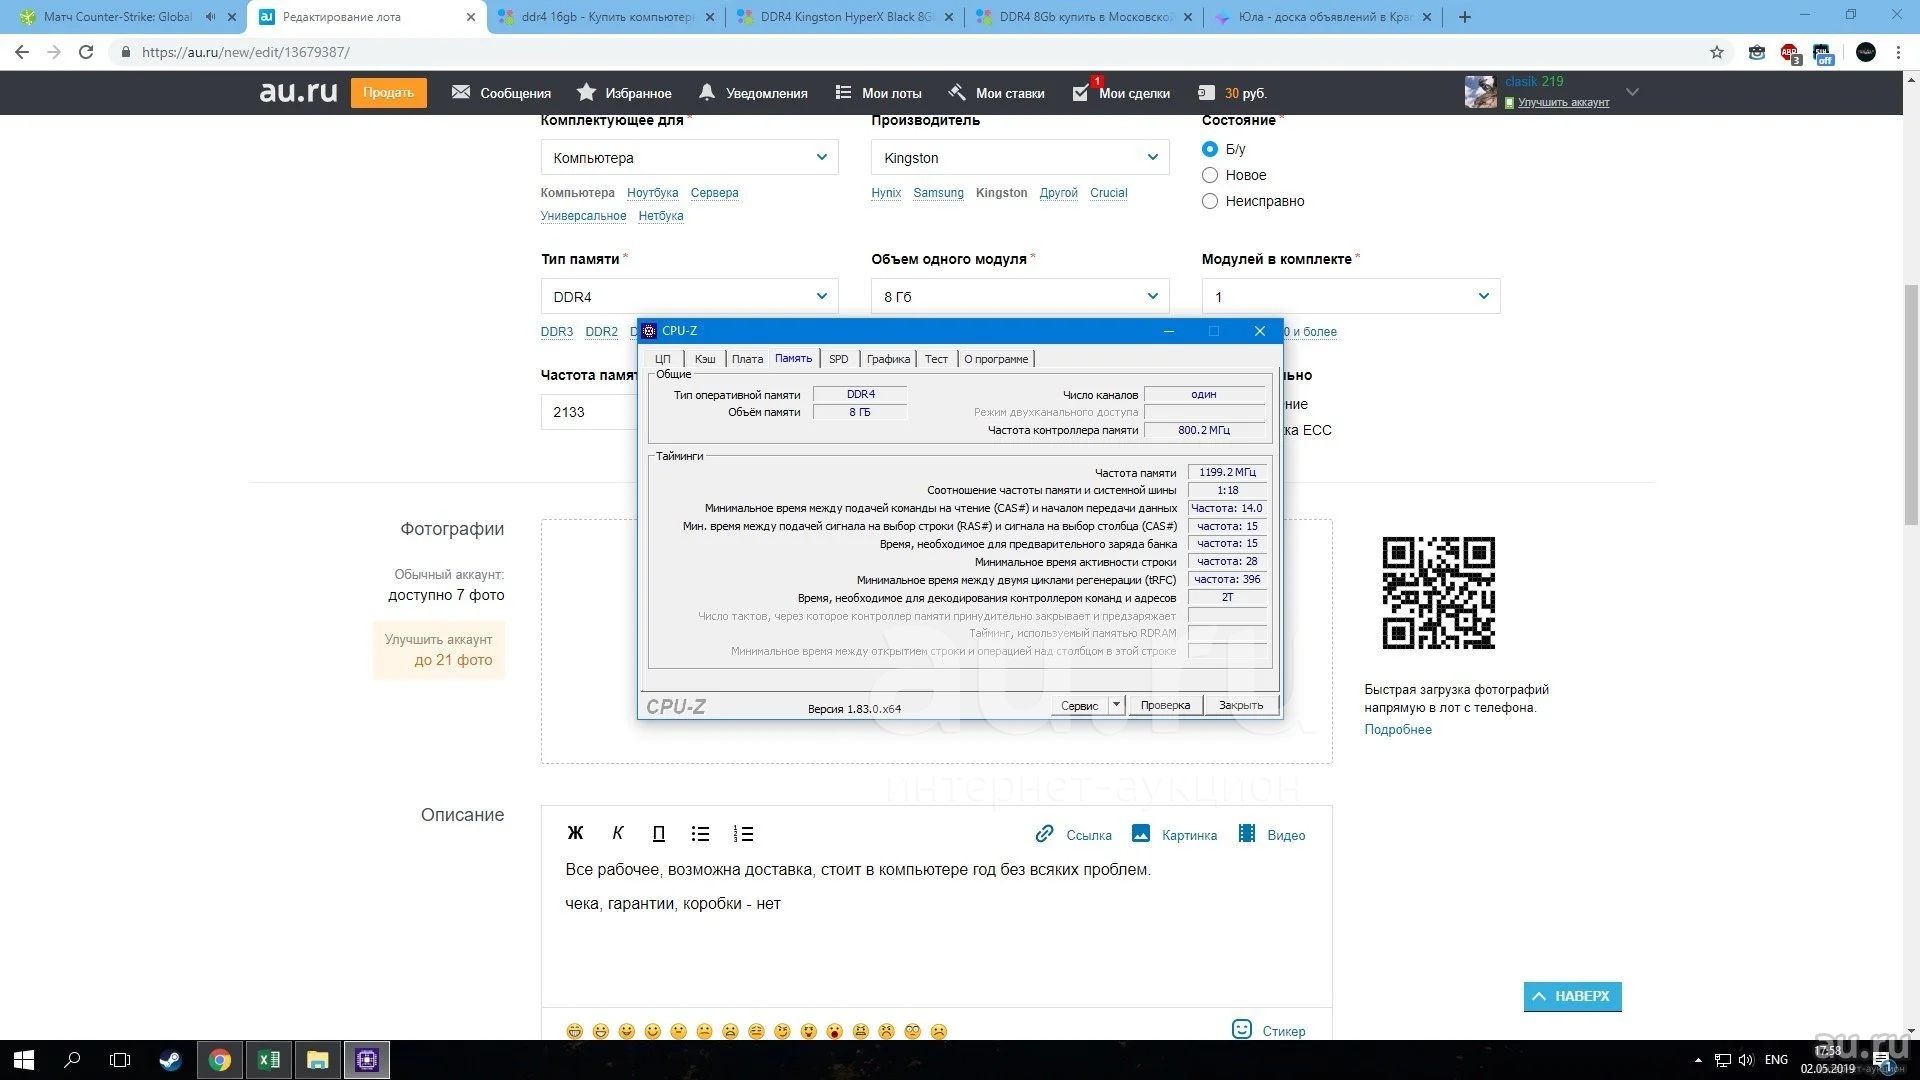Image resolution: width=1920 pixels, height=1080 pixels.
Task: Open the Объем одного модуля dropdown
Action: [x=1020, y=296]
